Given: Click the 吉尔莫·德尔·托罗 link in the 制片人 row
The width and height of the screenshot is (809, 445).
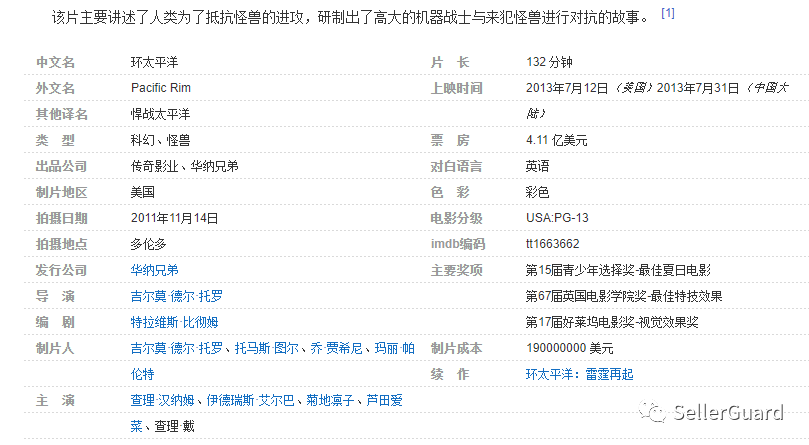Looking at the screenshot, I should point(176,348).
